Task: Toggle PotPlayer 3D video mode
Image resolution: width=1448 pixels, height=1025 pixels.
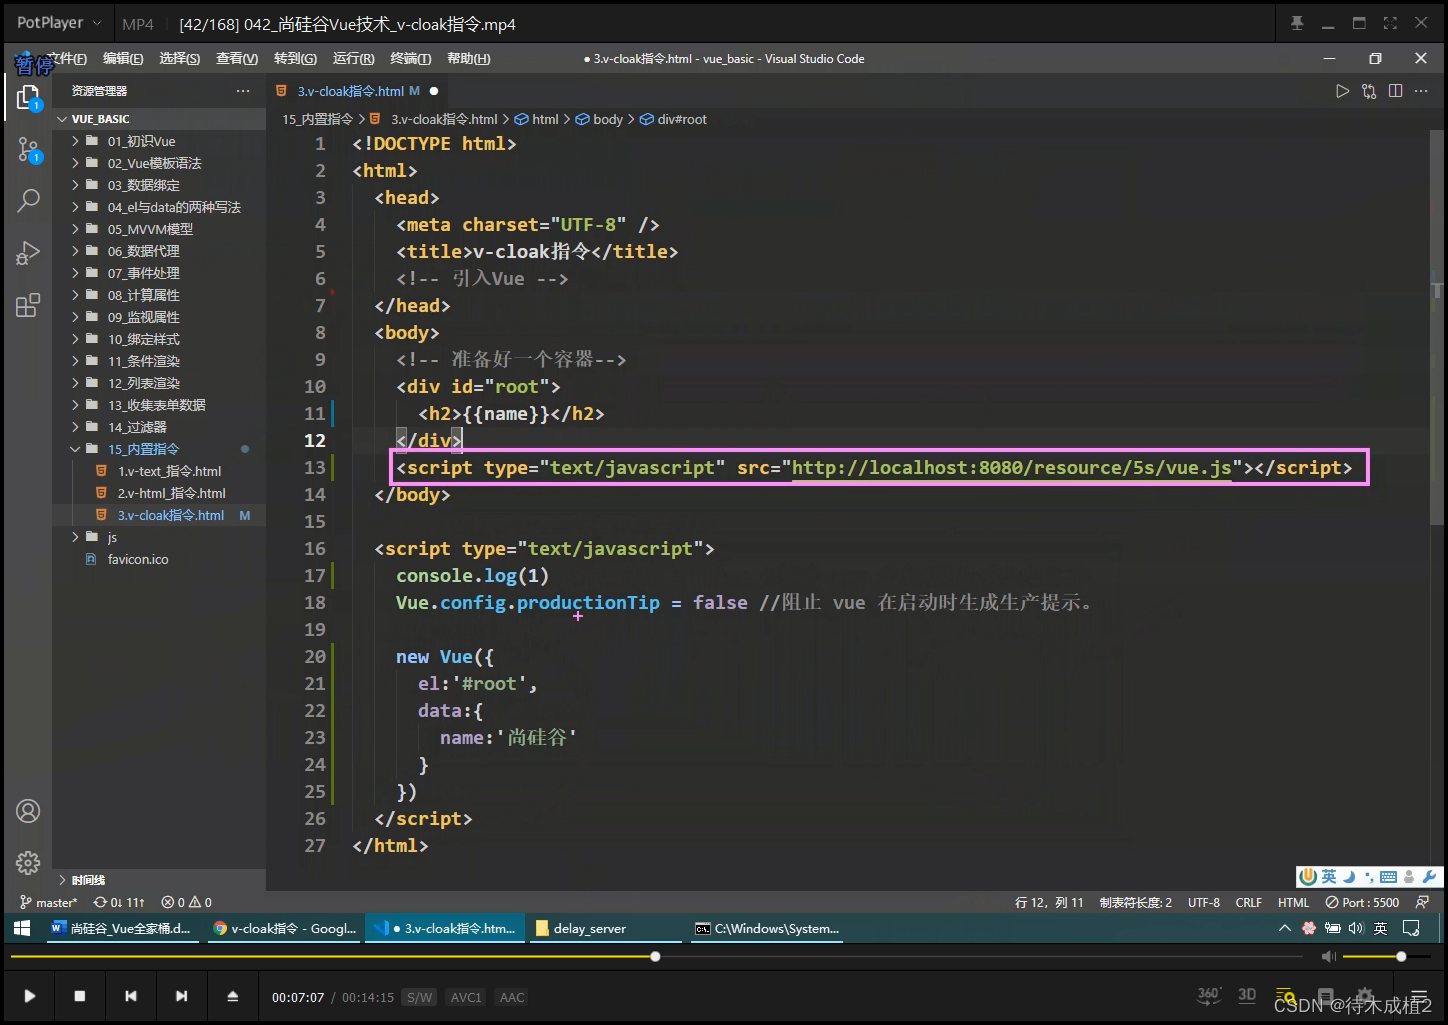Action: (1247, 995)
